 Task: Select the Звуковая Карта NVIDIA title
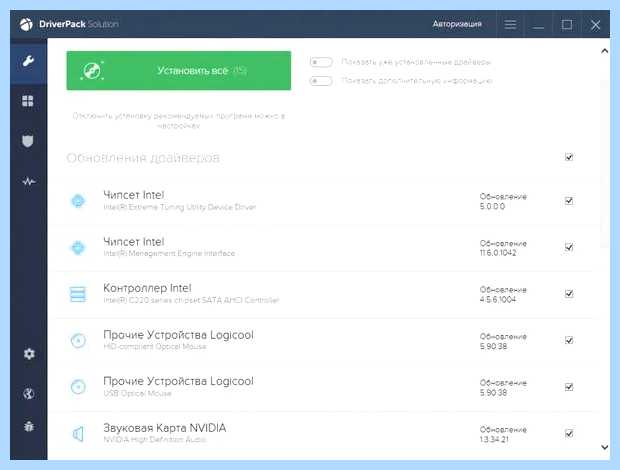[x=164, y=428]
